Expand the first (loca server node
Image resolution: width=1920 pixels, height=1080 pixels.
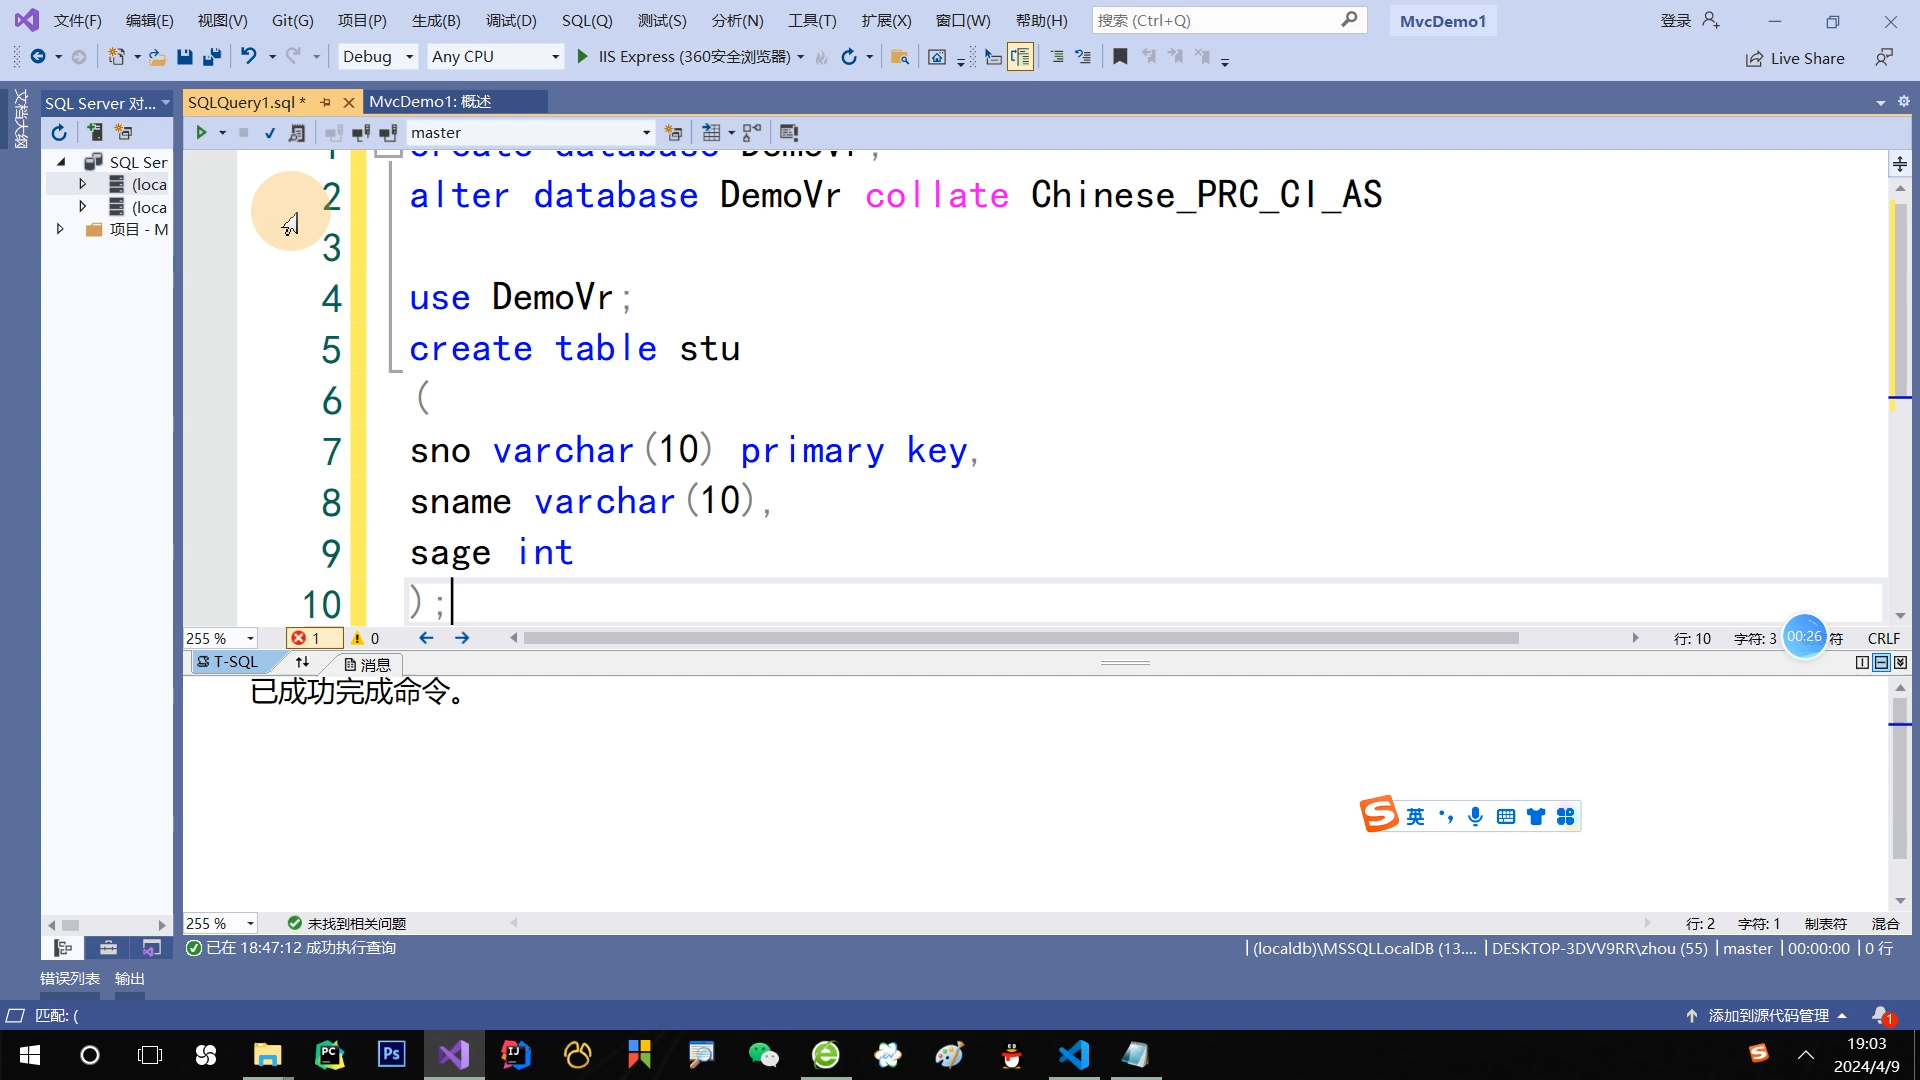[x=83, y=184]
